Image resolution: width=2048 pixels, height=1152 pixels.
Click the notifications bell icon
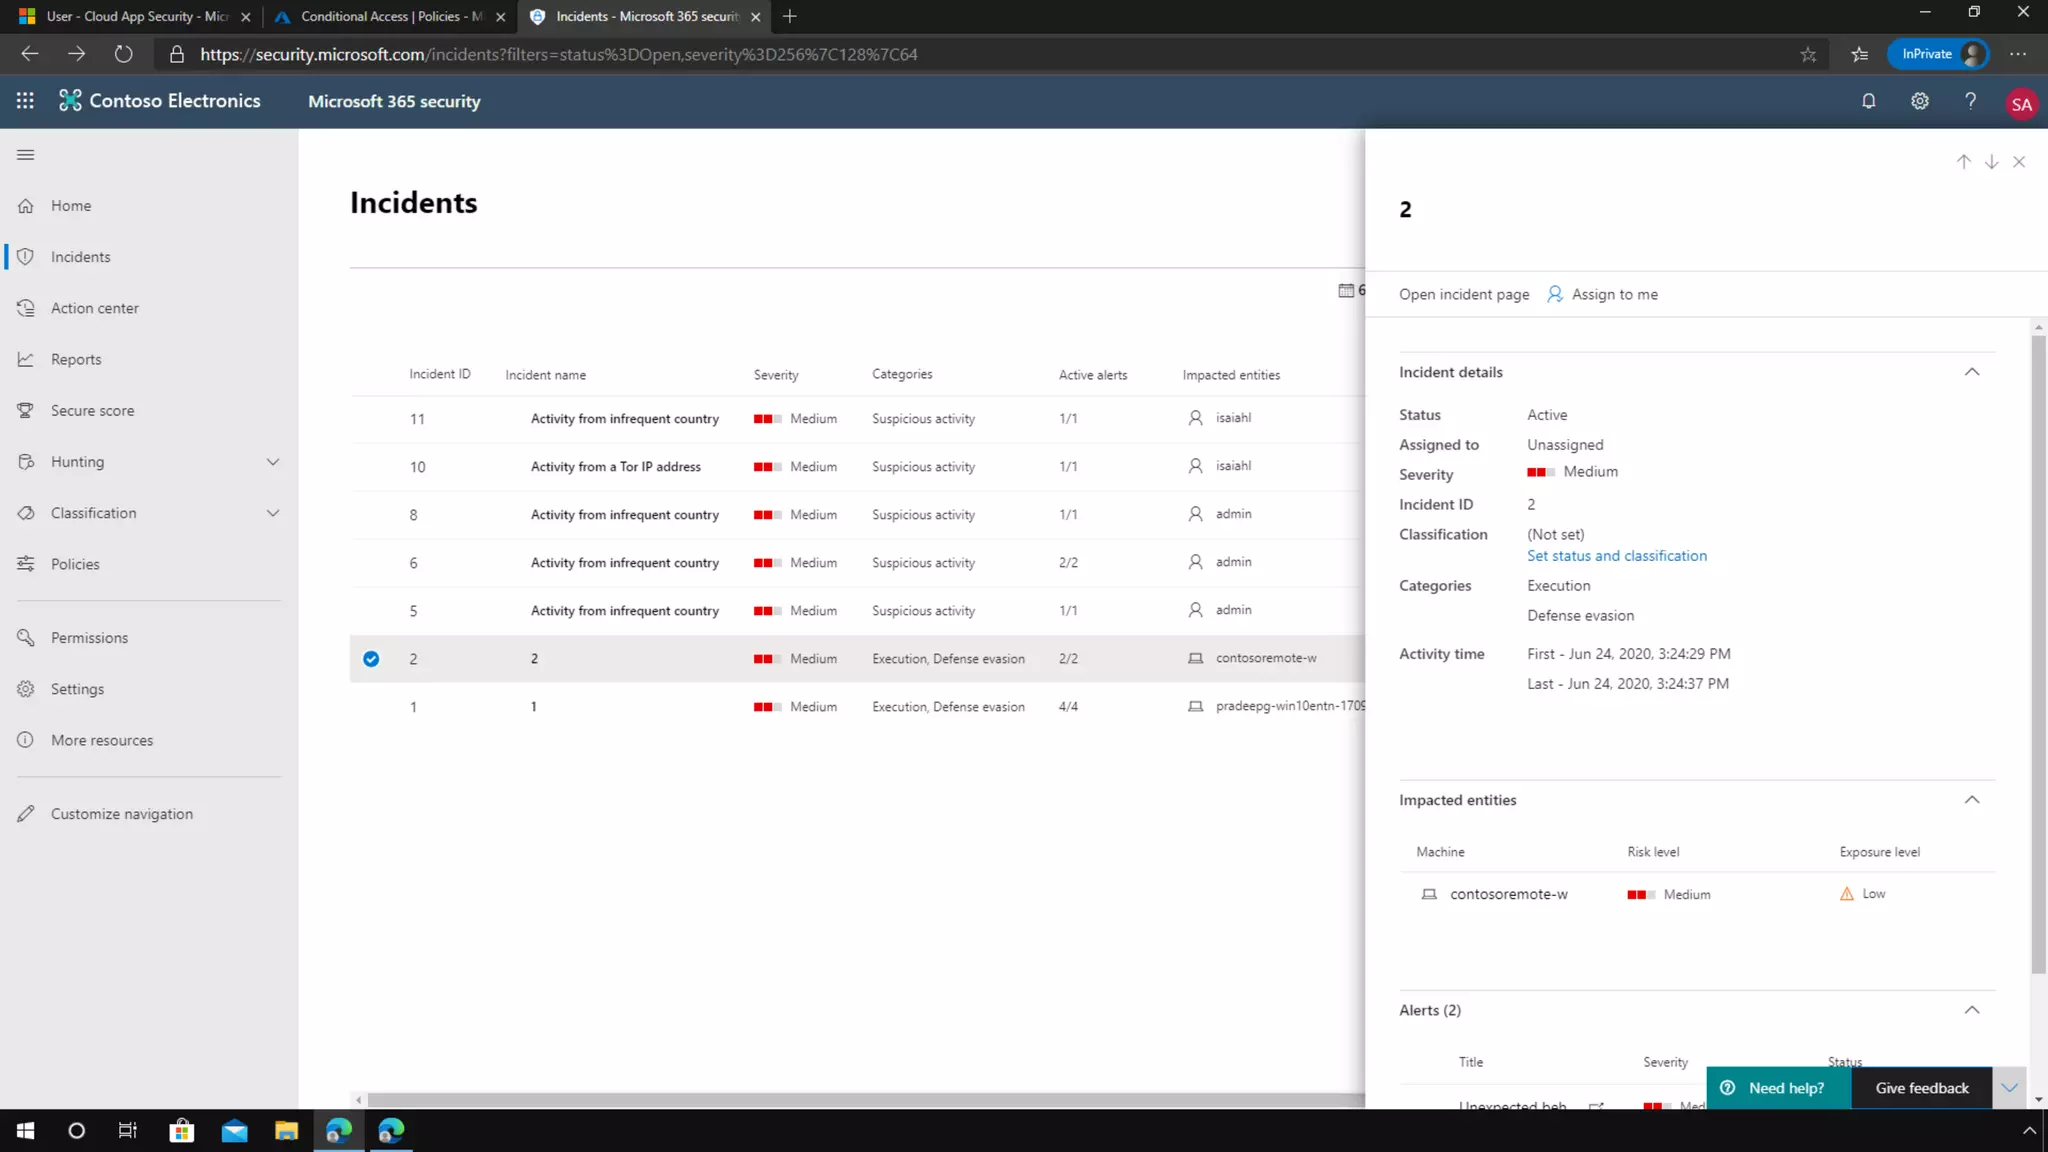(1868, 101)
